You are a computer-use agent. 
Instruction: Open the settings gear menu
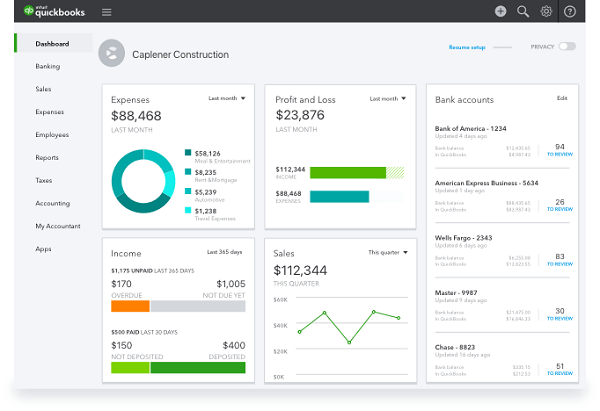point(546,11)
